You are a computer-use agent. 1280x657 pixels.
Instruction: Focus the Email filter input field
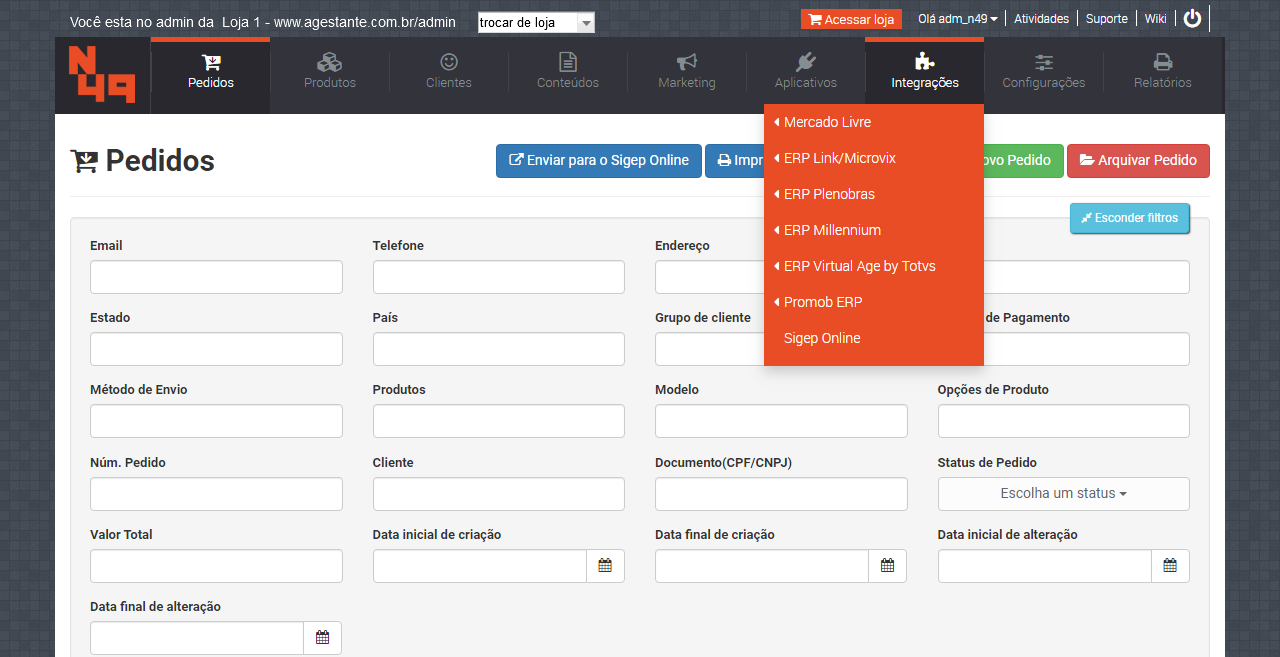coord(216,277)
